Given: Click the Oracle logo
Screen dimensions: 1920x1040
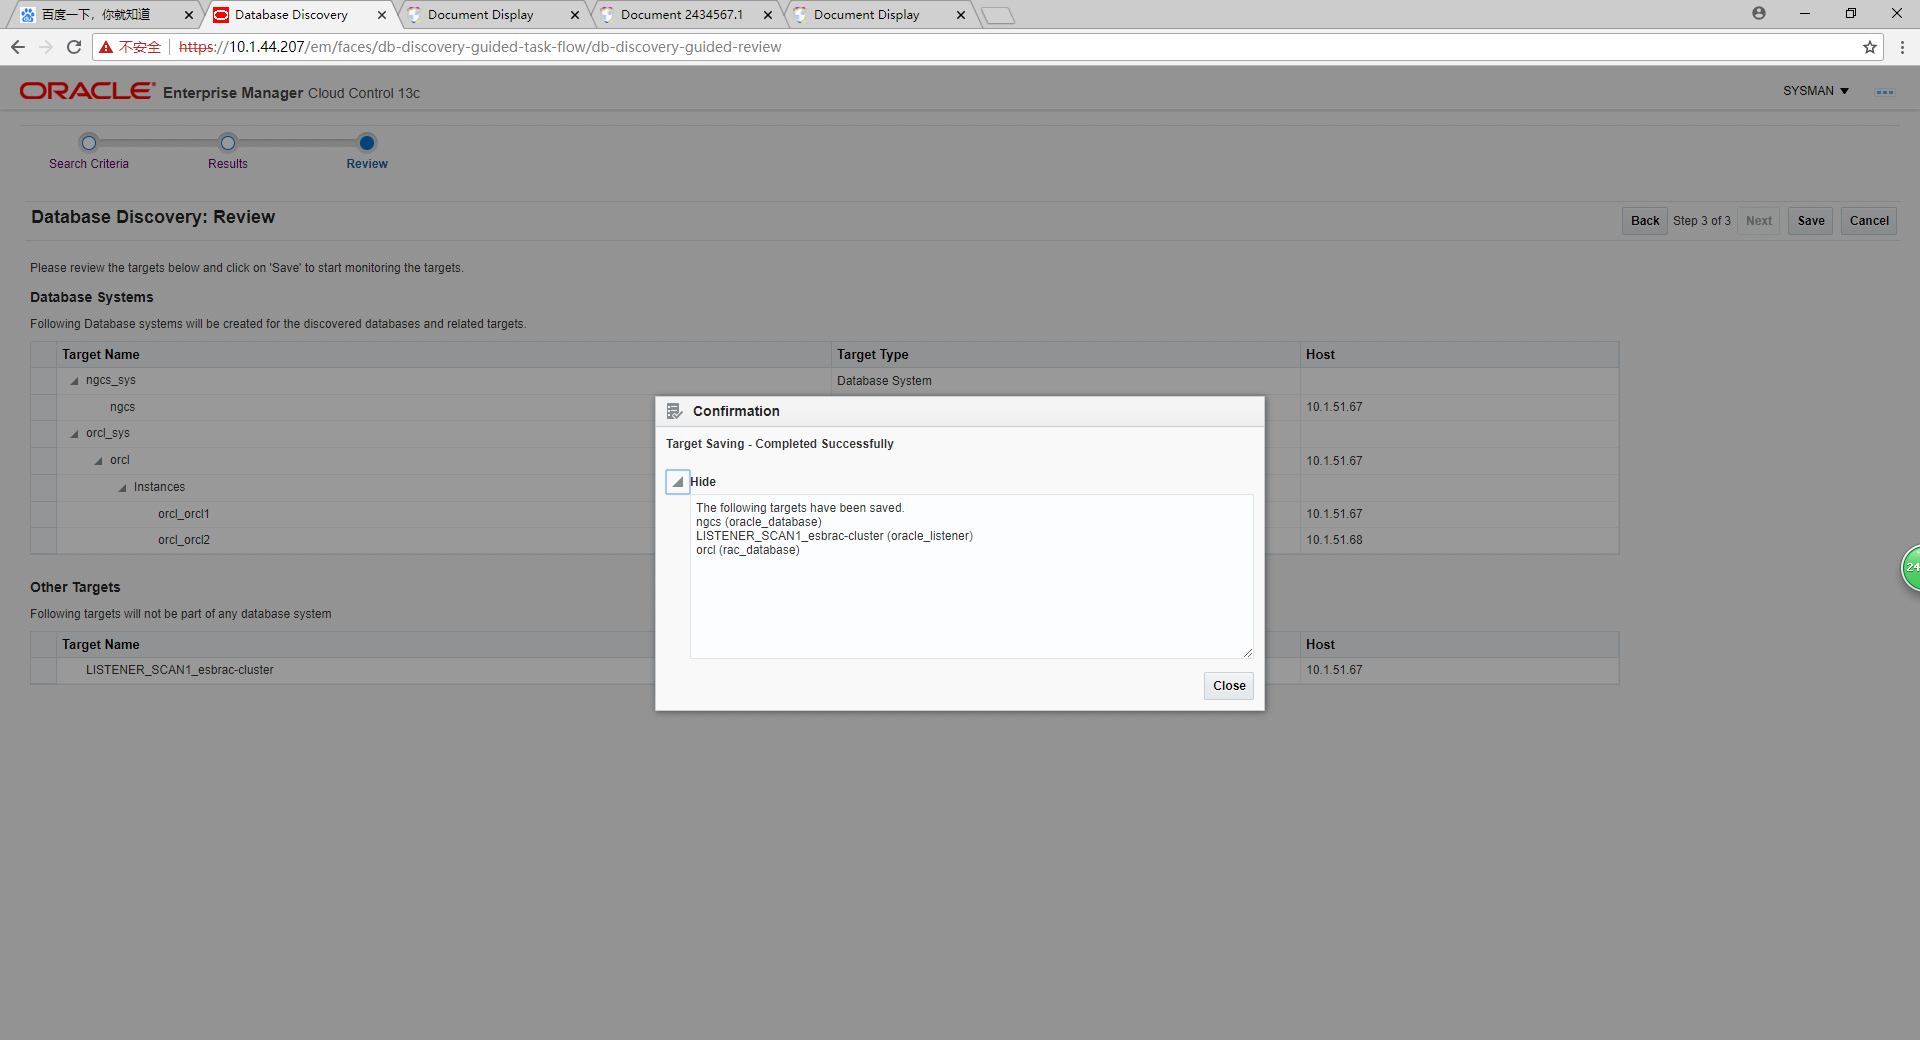Looking at the screenshot, I should point(87,91).
